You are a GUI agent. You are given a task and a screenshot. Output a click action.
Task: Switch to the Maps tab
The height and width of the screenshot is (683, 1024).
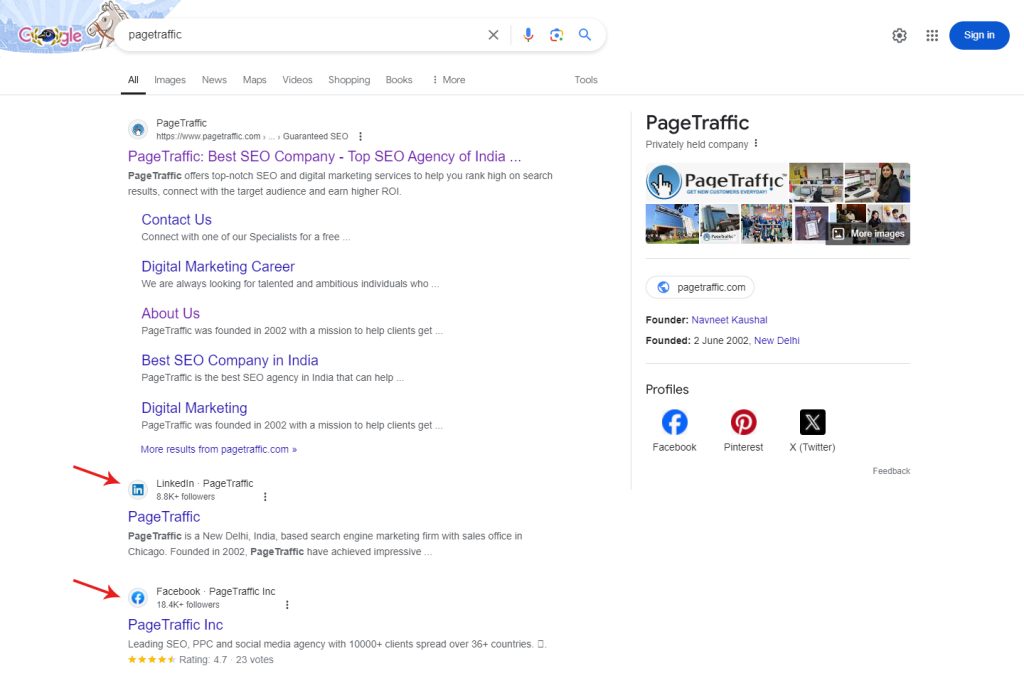255,80
